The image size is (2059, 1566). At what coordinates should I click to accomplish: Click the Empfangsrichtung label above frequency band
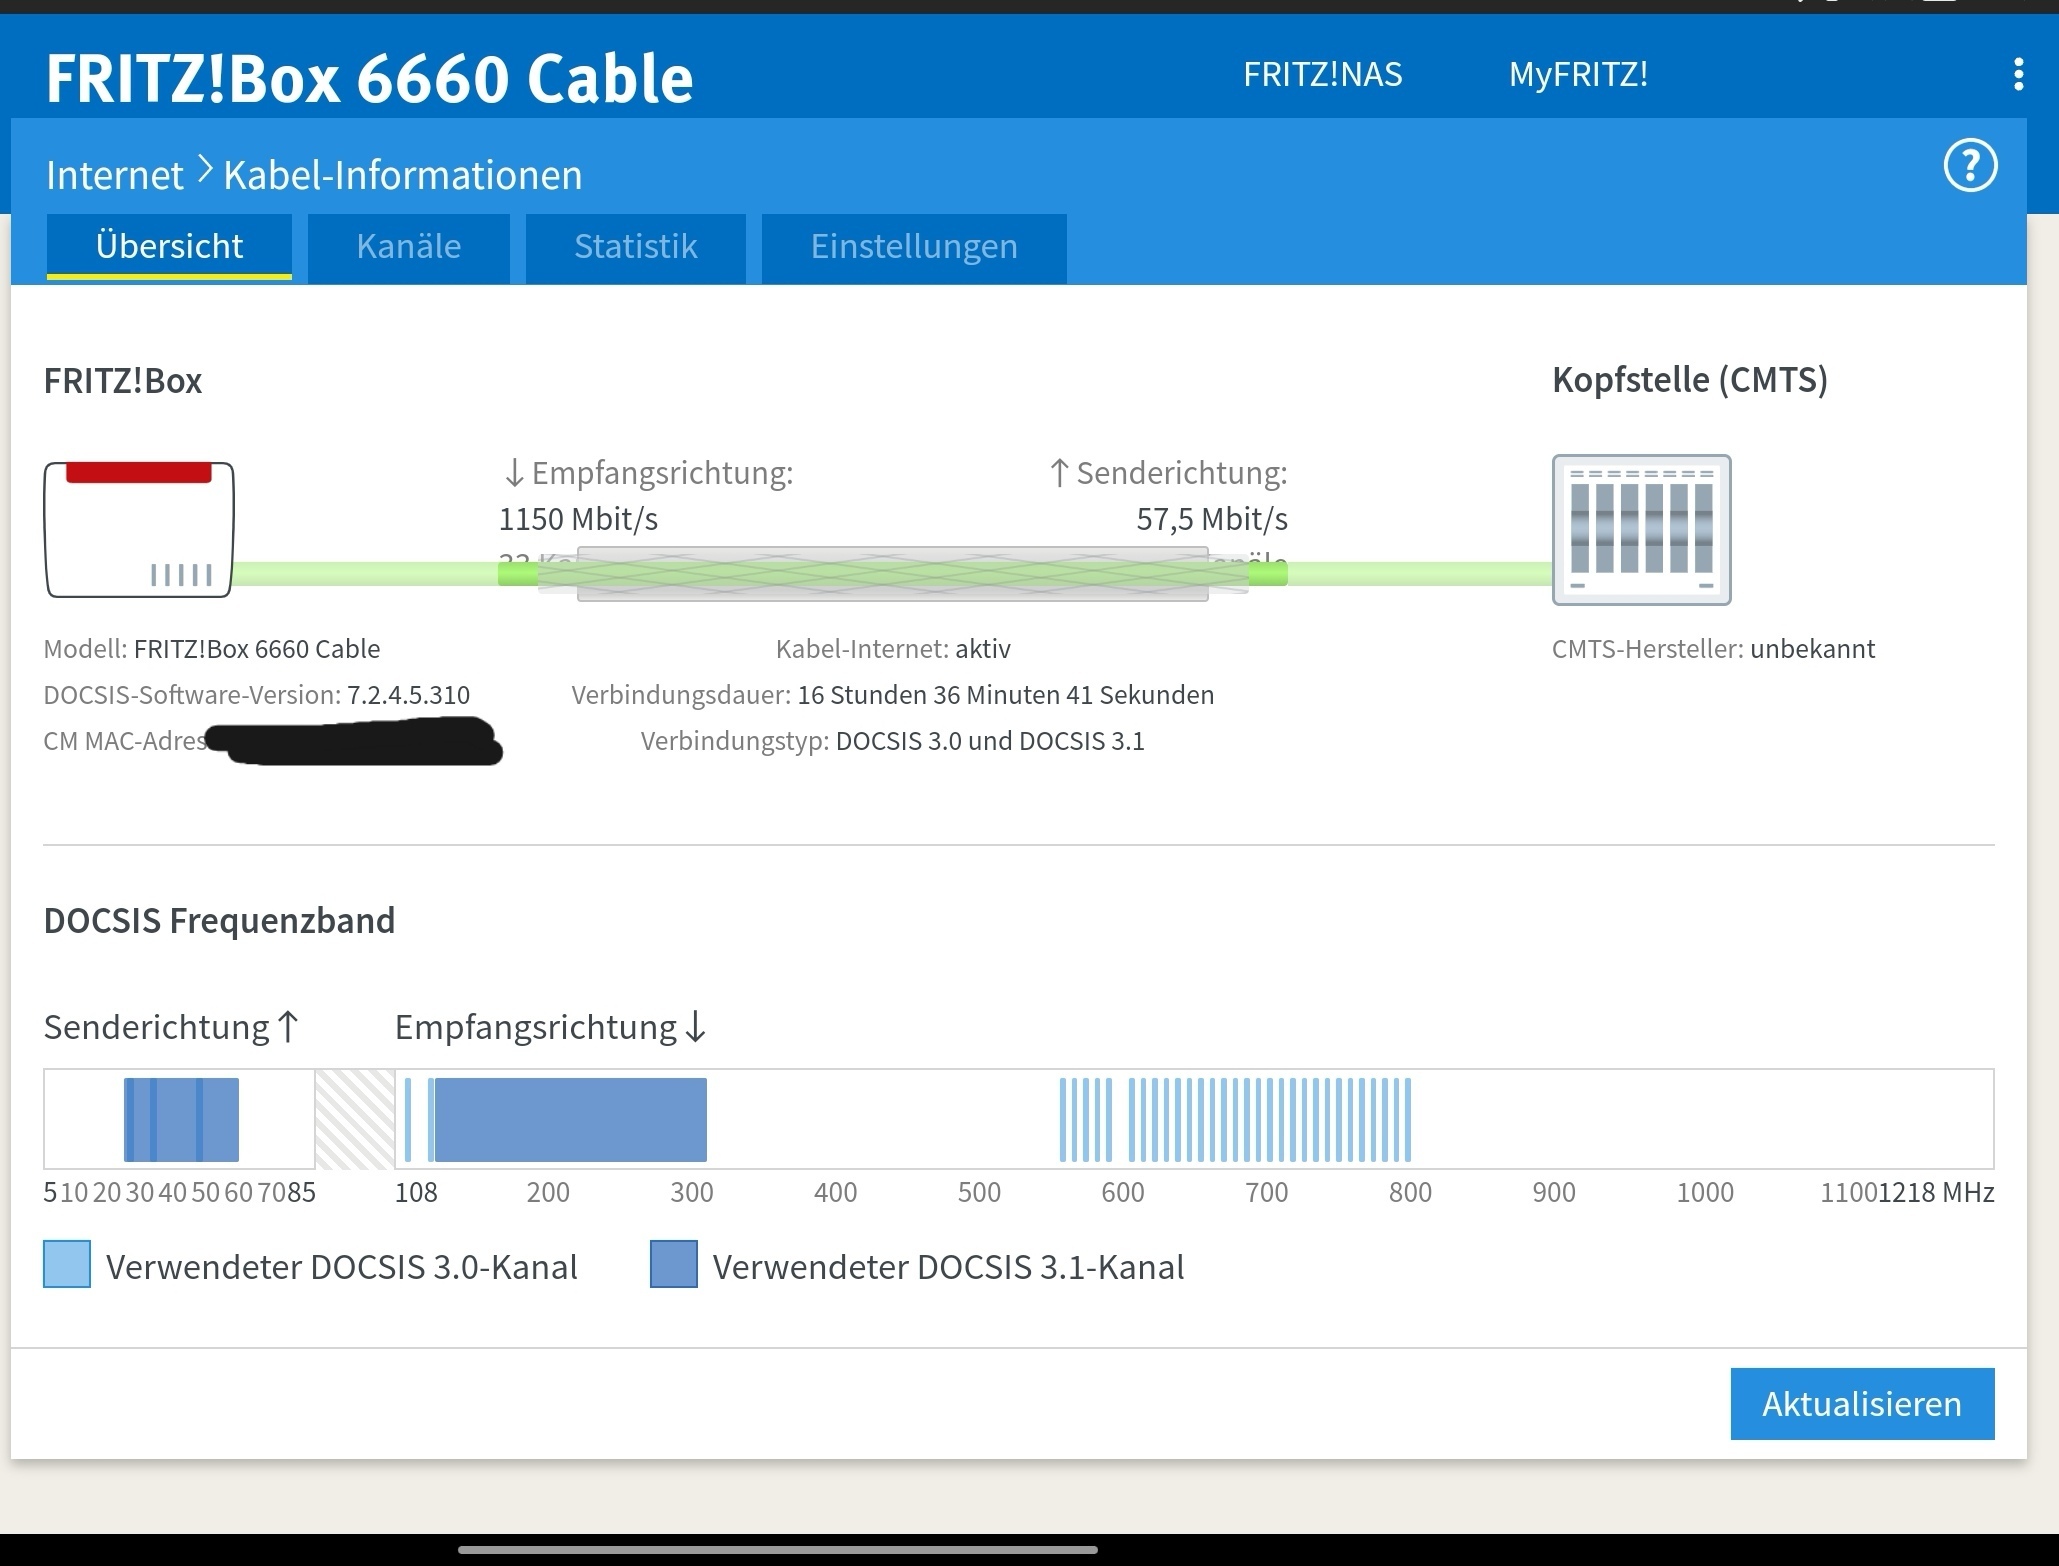551,1027
